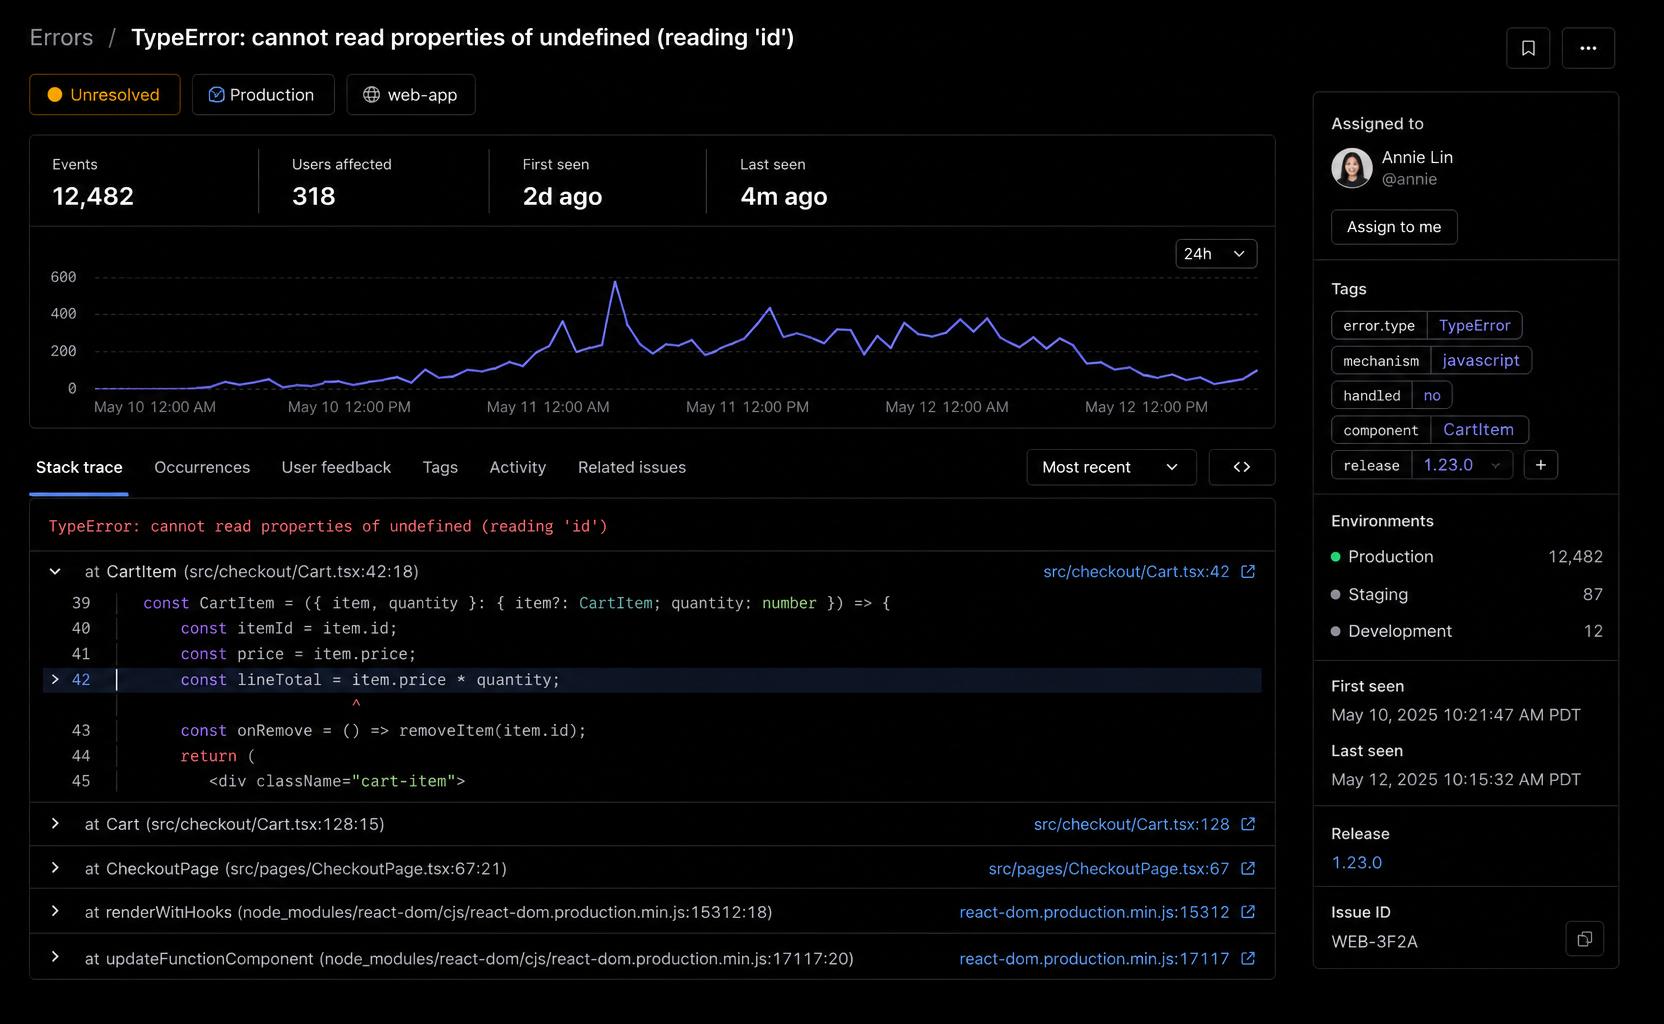Open the User feedback tab
This screenshot has height=1024, width=1664.
coord(336,467)
